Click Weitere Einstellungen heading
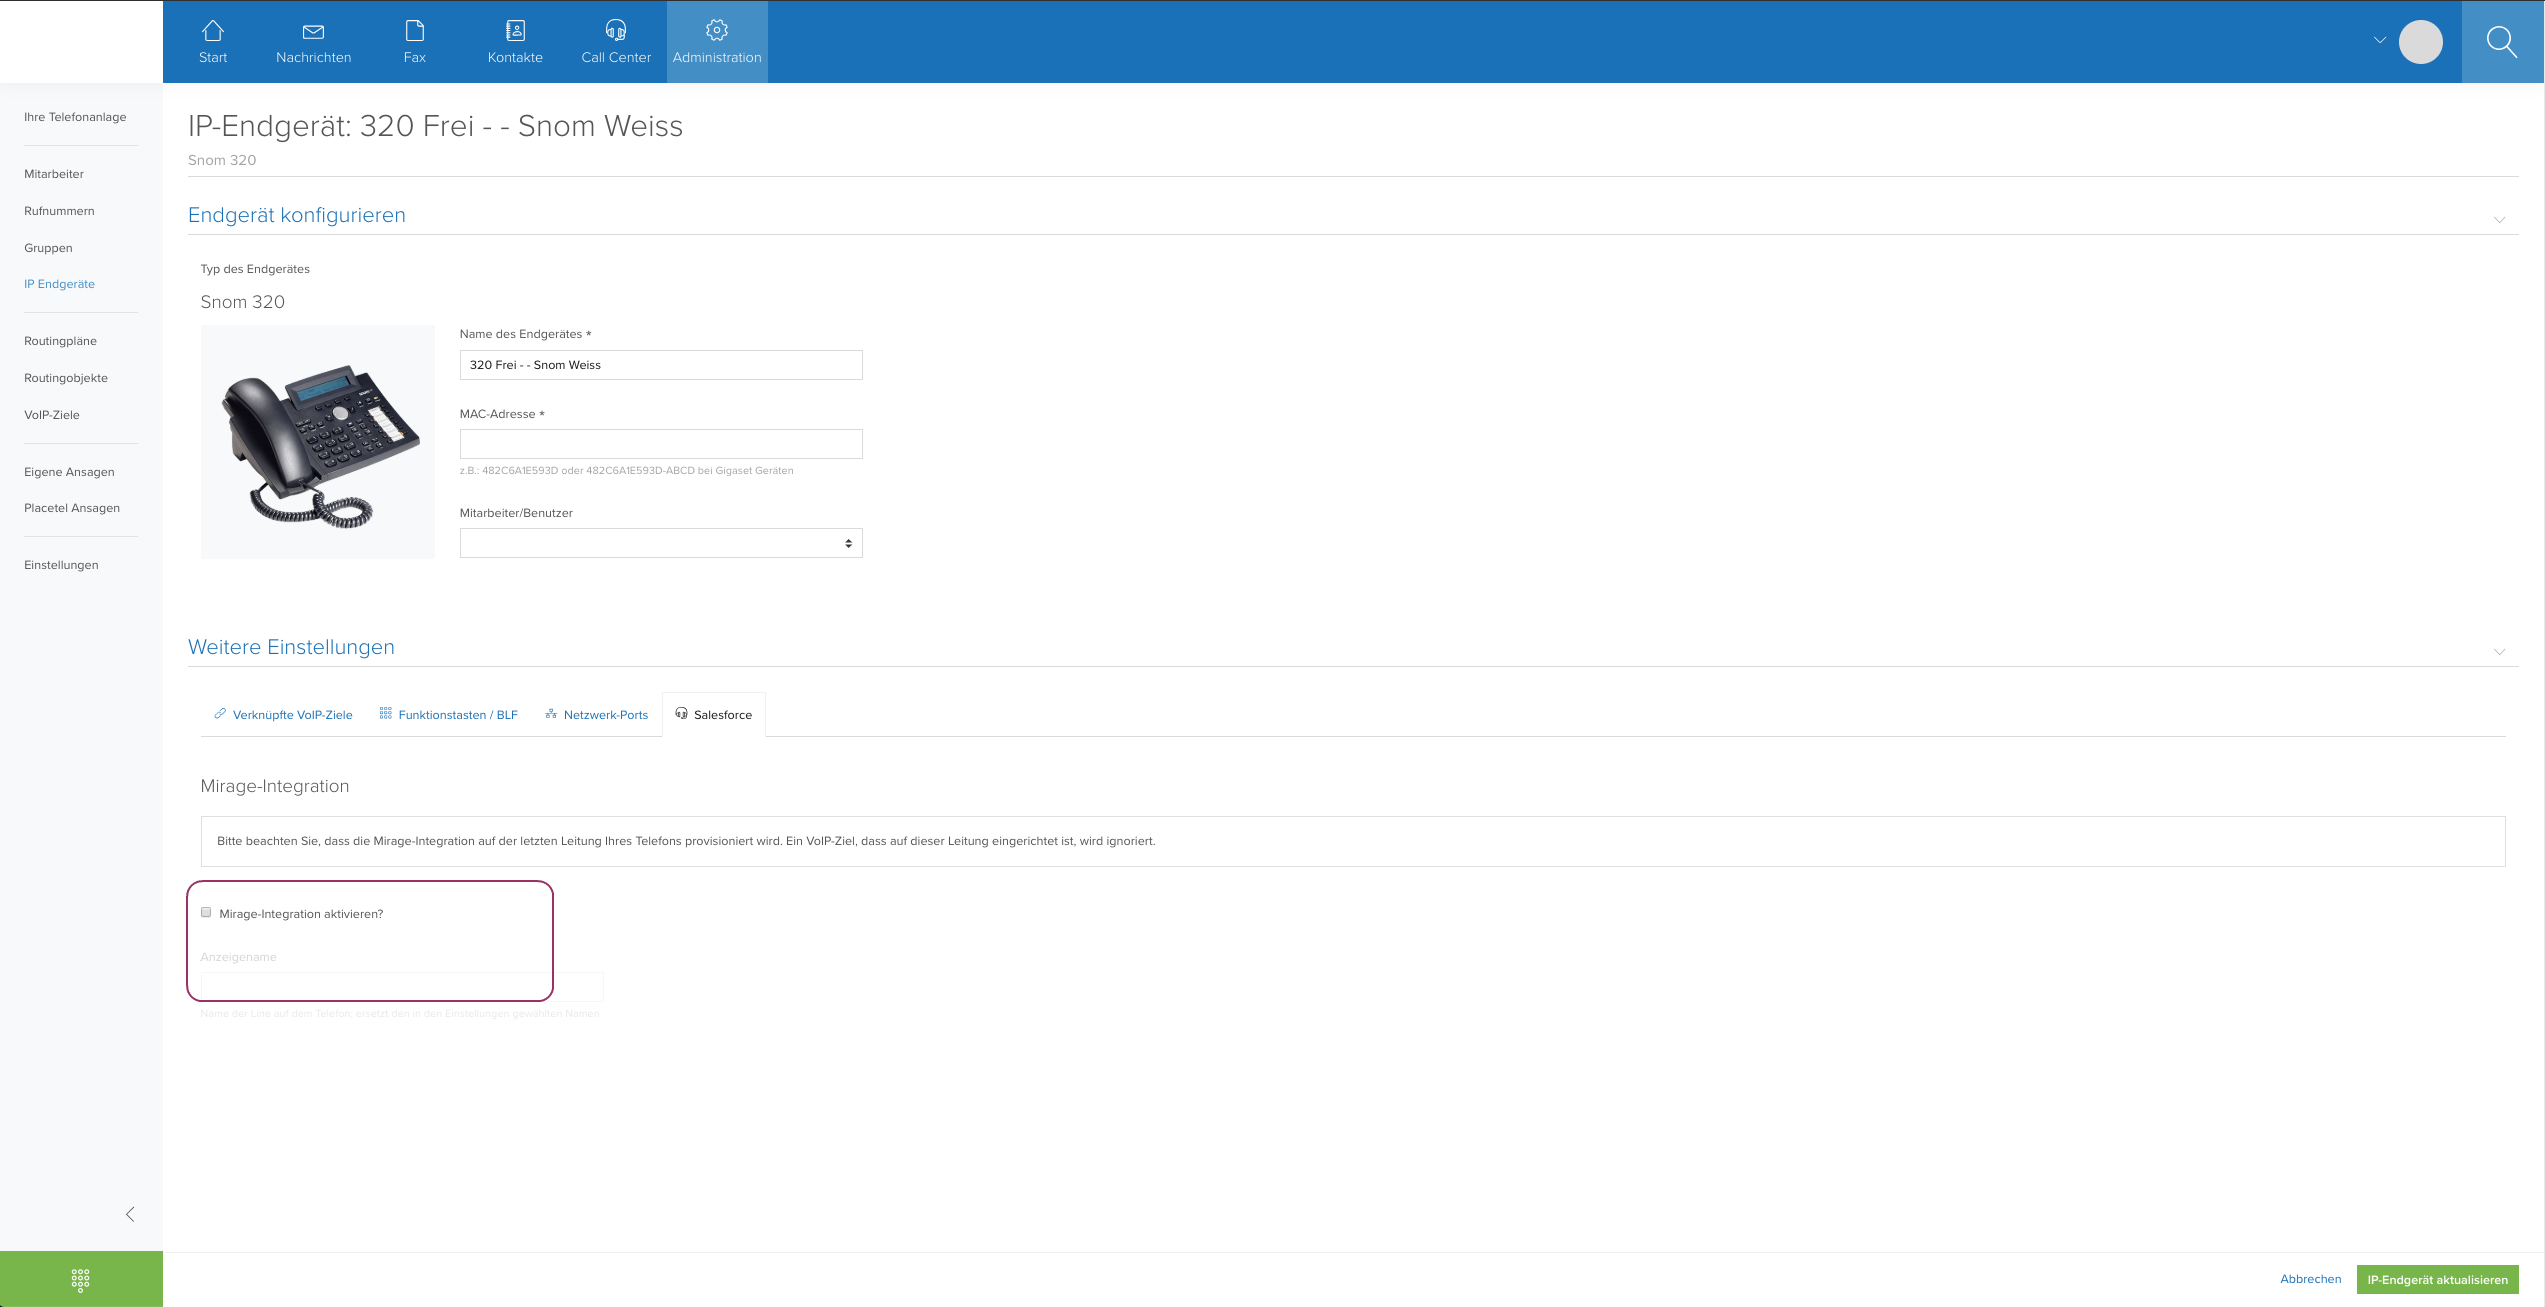The height and width of the screenshot is (1307, 2545). pyautogui.click(x=291, y=647)
